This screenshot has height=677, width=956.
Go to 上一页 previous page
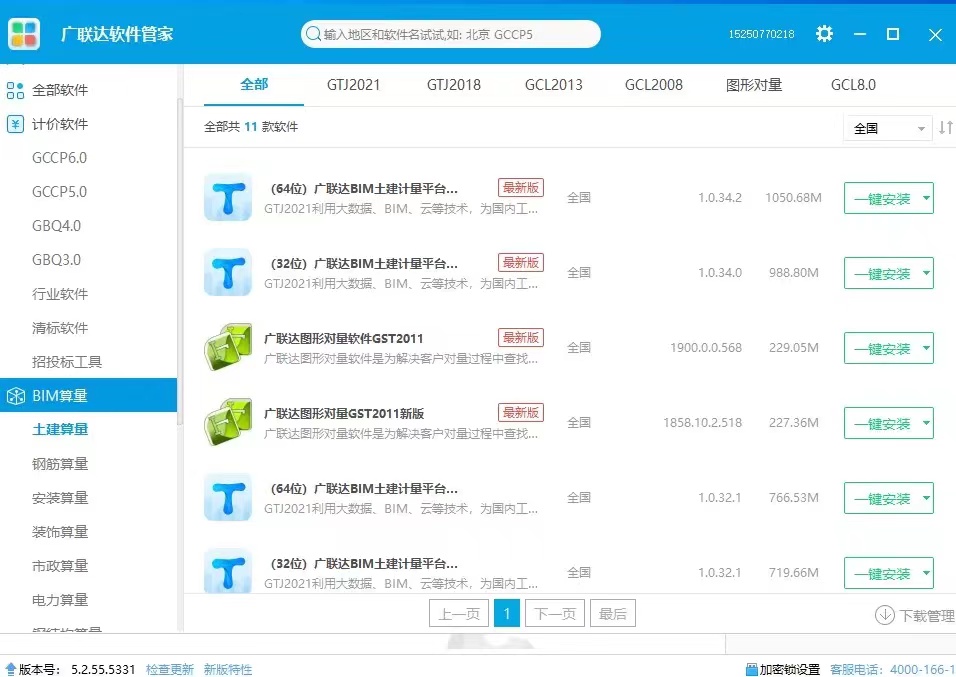coord(459,614)
